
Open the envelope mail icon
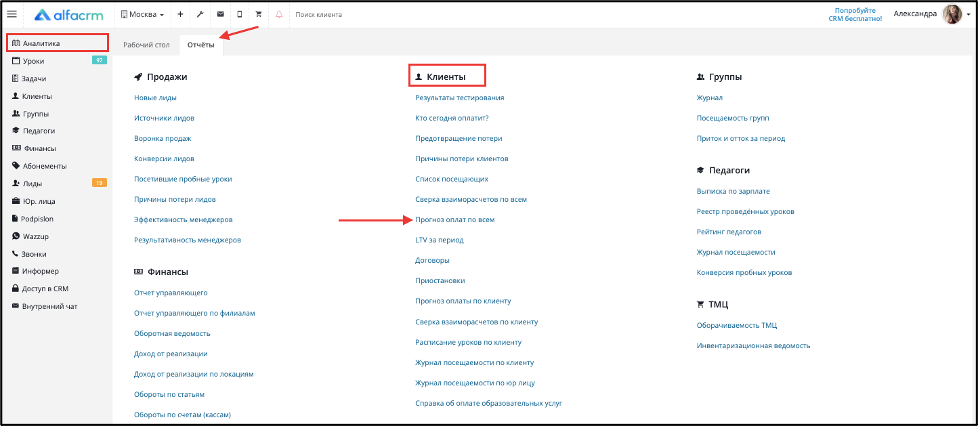click(220, 14)
